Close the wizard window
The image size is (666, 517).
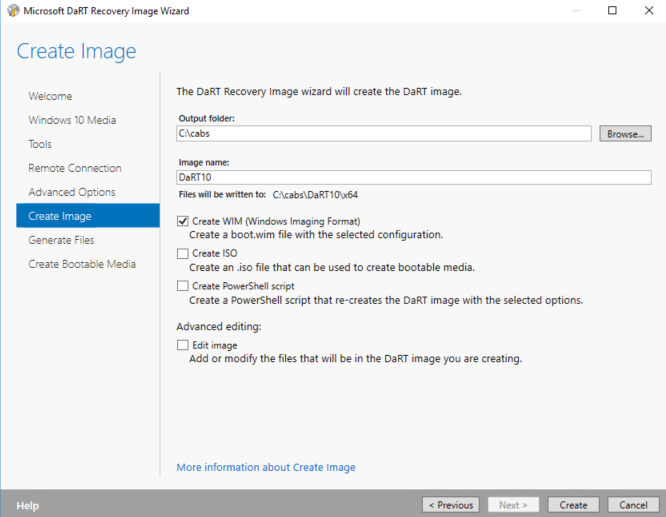(649, 10)
